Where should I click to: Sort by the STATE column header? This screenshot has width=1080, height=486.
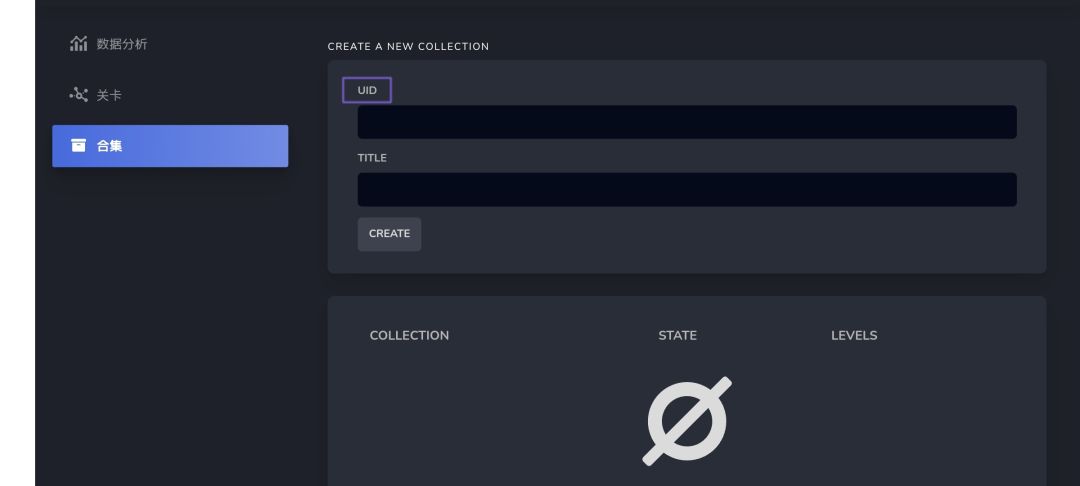click(x=678, y=335)
